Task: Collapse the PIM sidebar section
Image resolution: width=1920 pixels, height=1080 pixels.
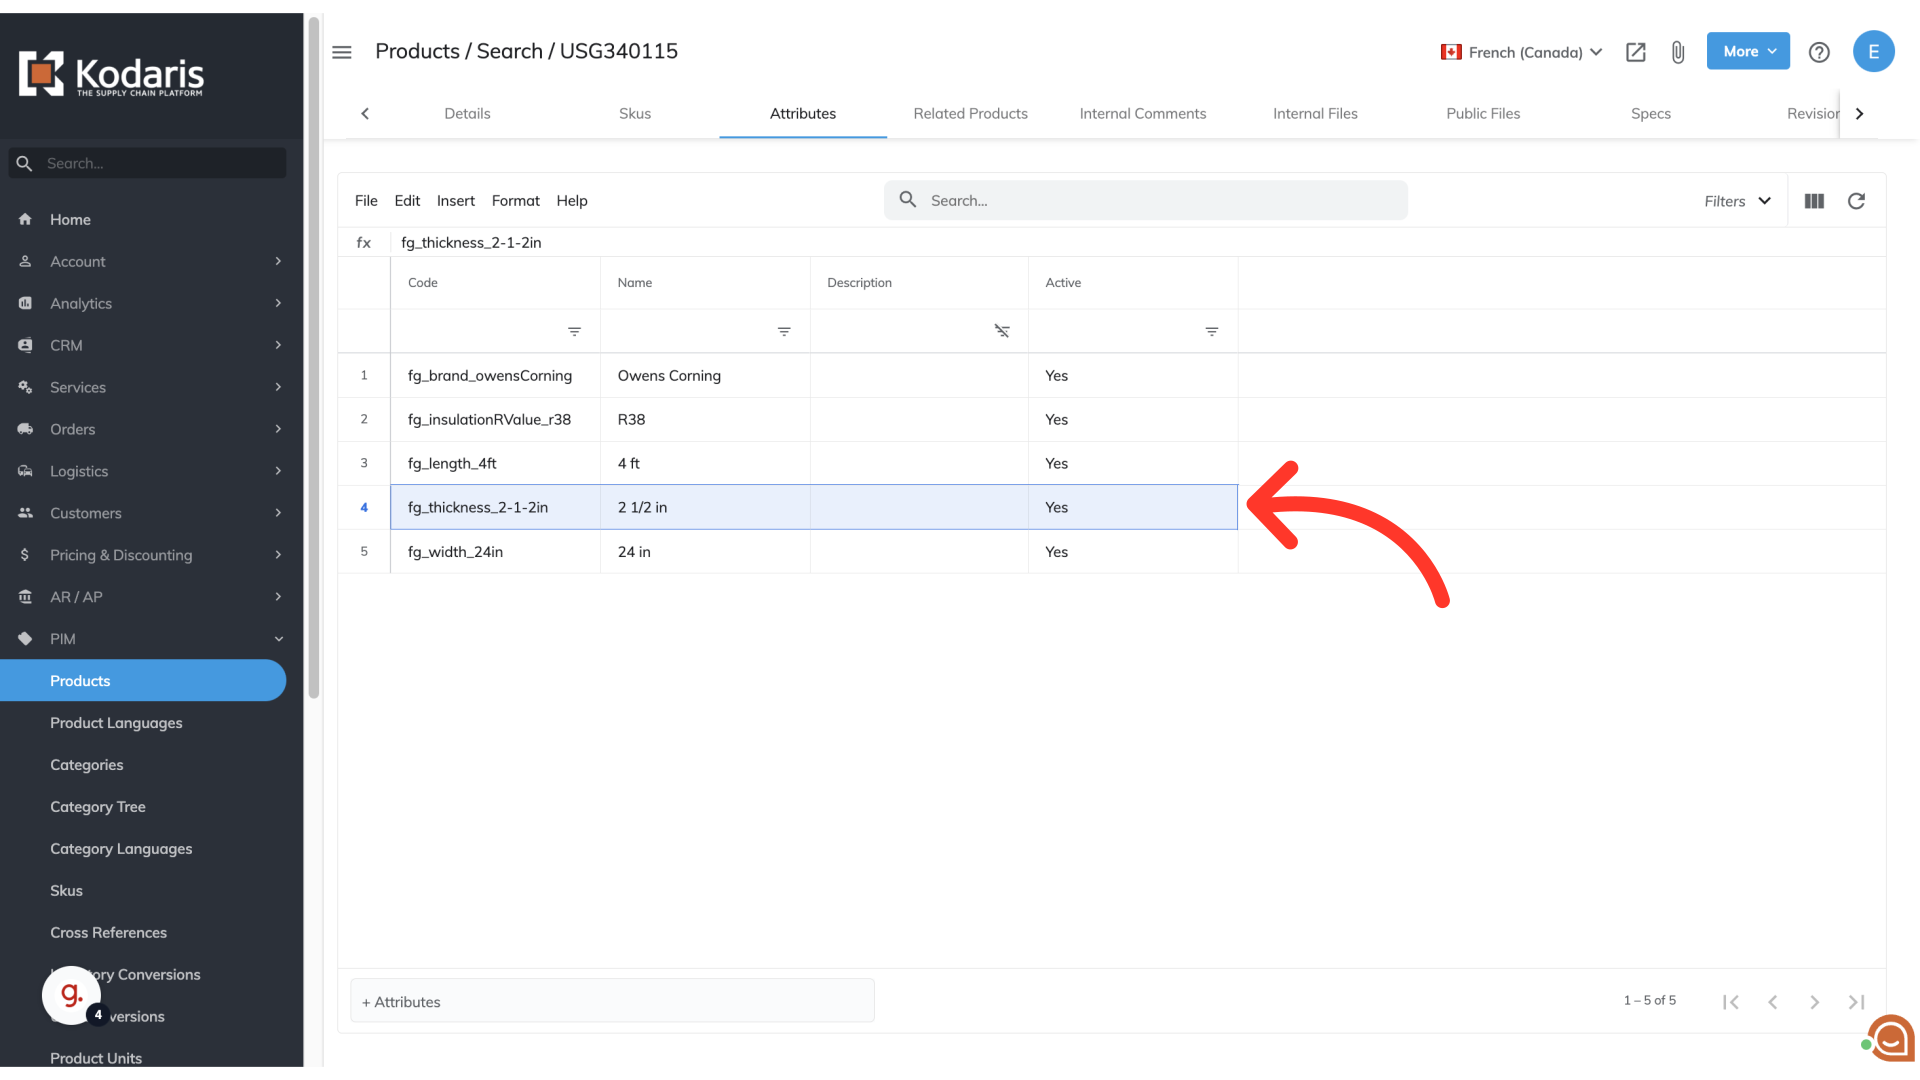Action: [x=279, y=639]
